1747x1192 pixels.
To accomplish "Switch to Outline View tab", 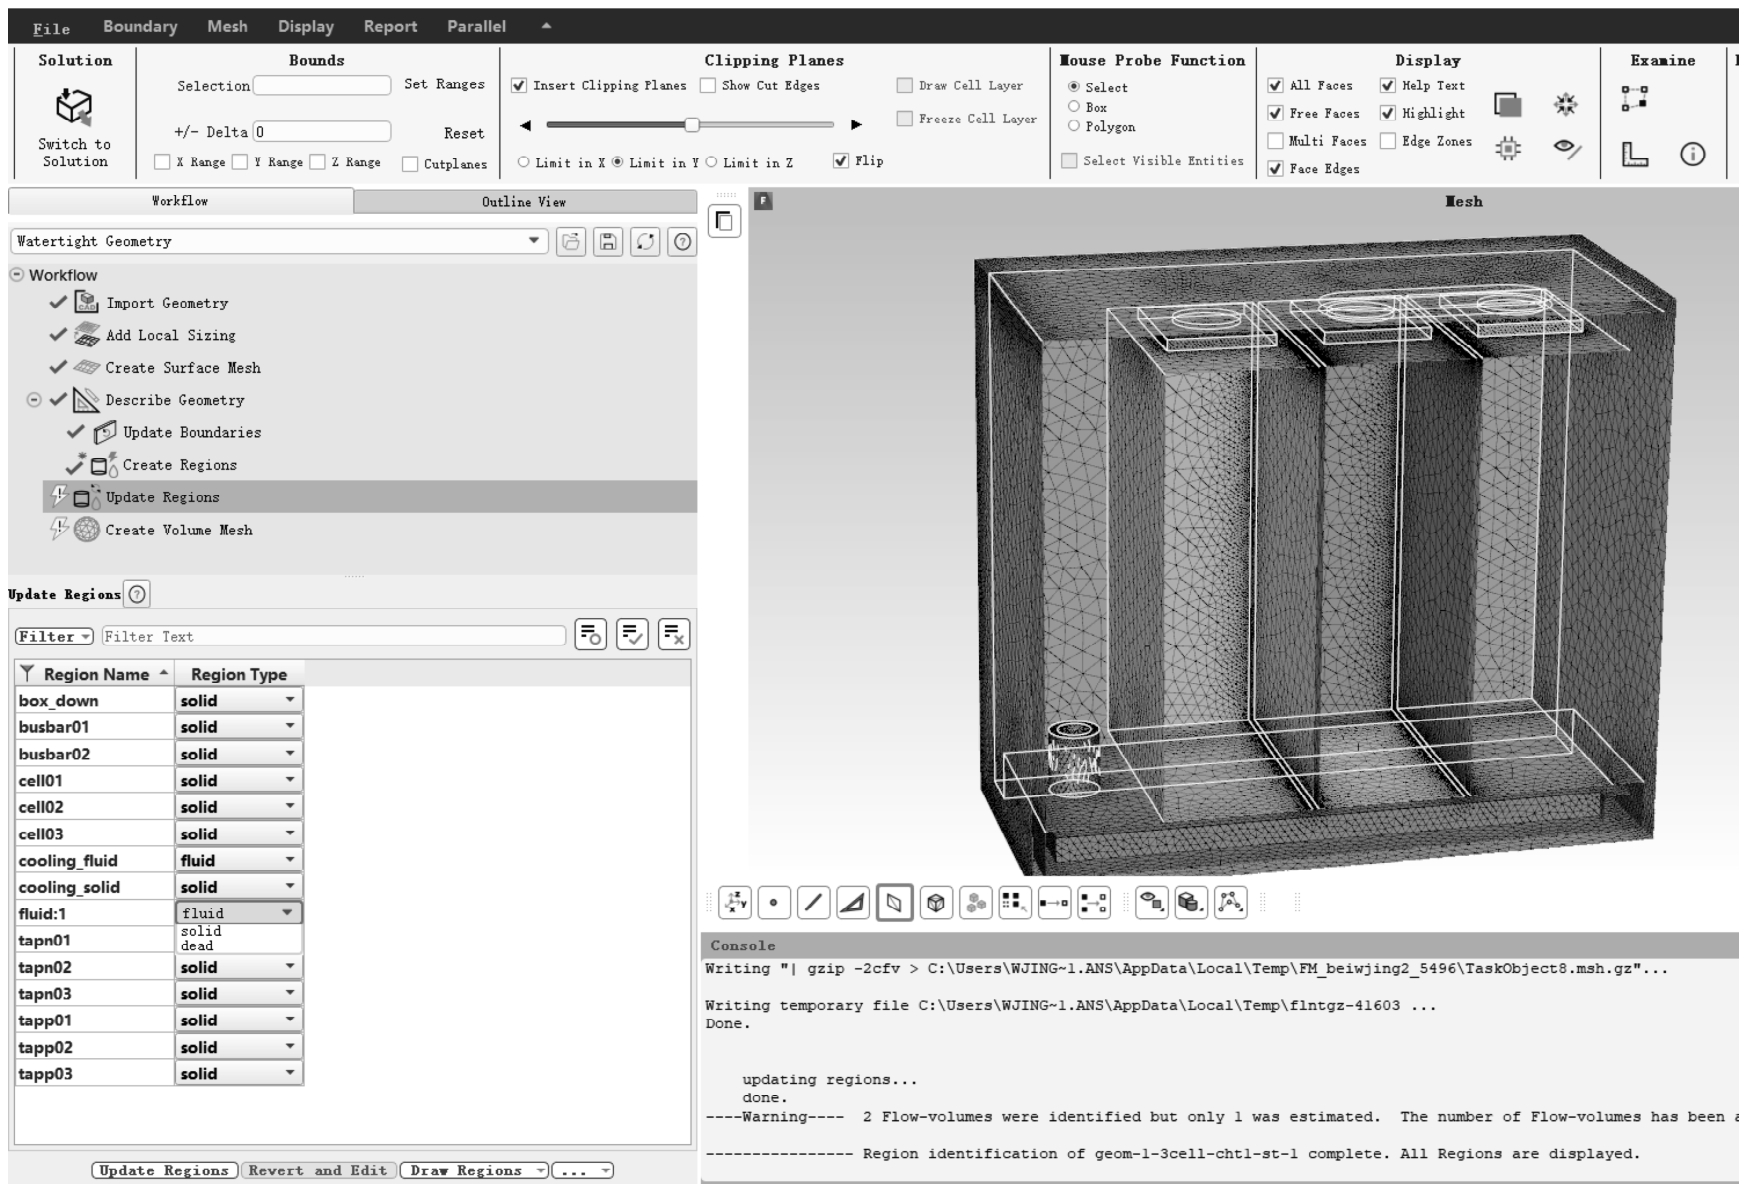I will point(524,202).
